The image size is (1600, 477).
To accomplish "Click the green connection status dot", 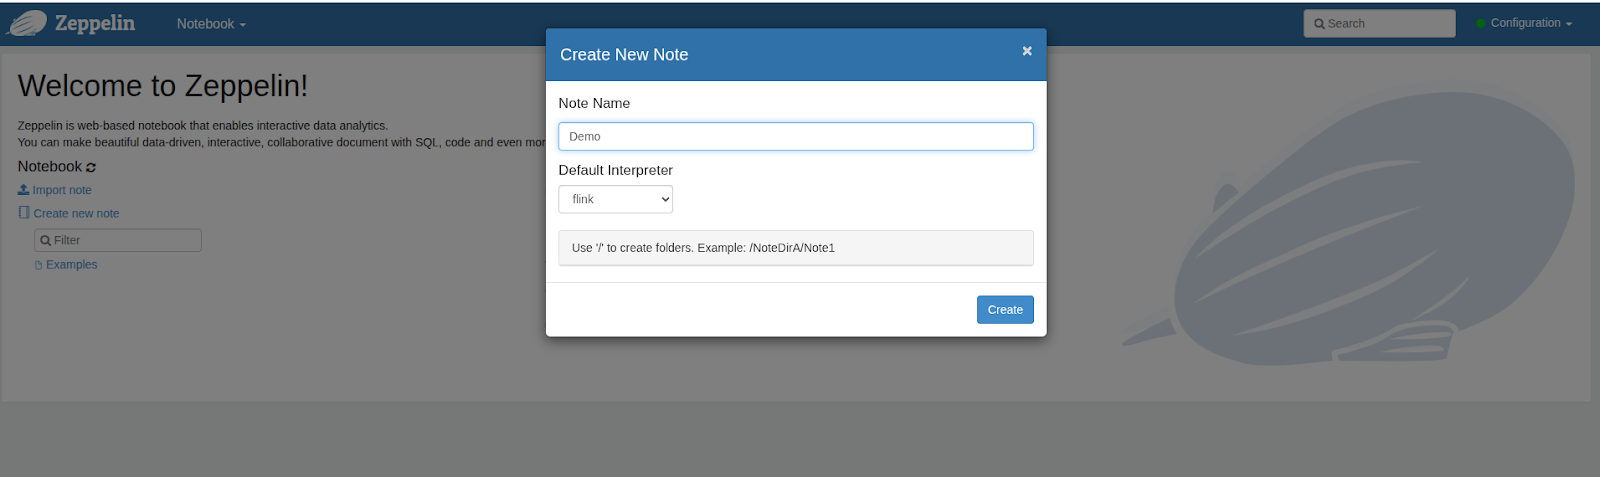I will (1480, 24).
